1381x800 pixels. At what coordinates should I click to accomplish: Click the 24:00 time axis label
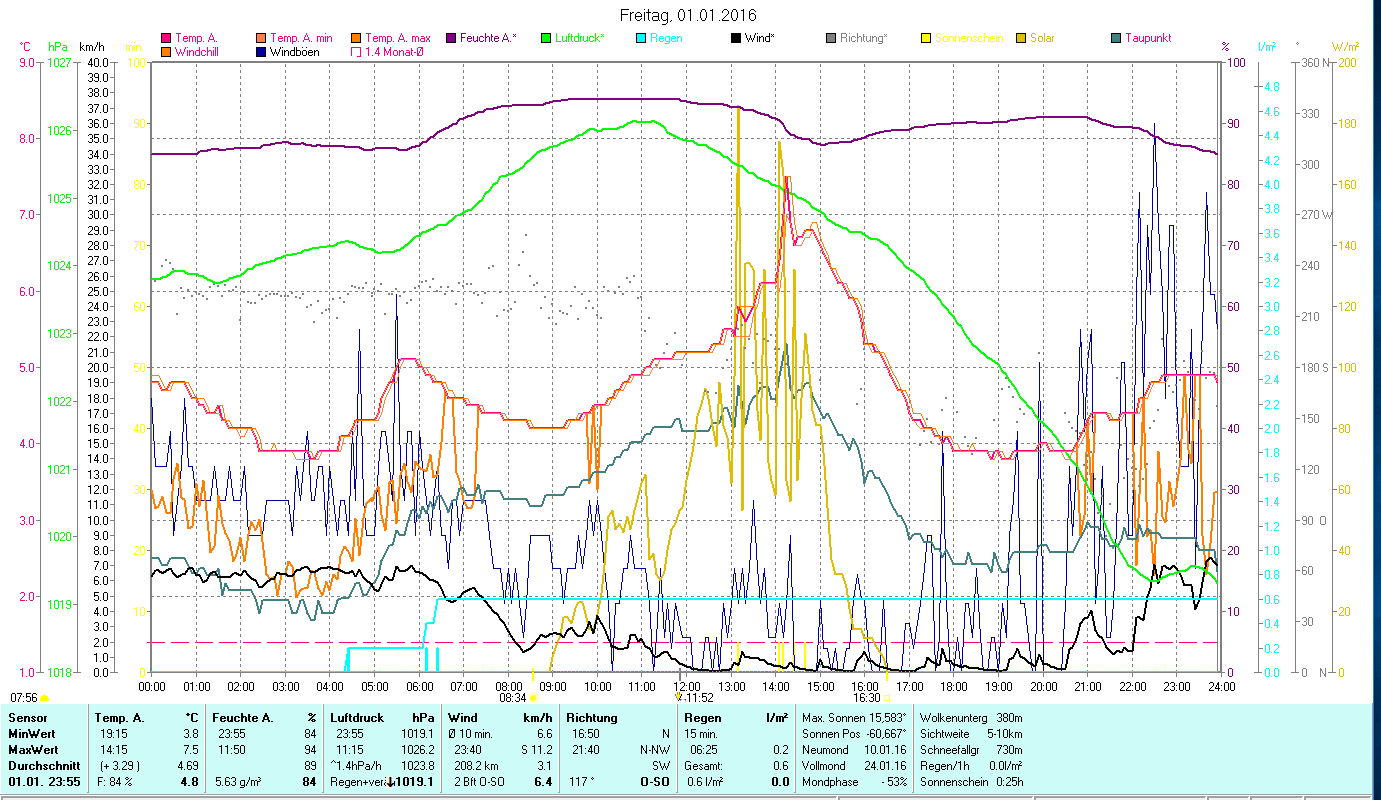click(x=1221, y=686)
